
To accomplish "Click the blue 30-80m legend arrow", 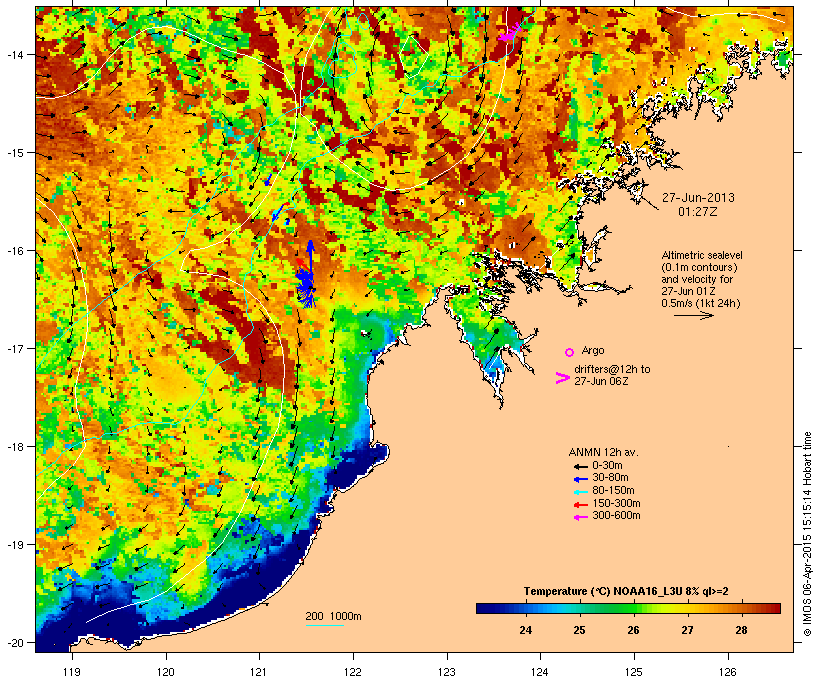I will coord(580,479).
